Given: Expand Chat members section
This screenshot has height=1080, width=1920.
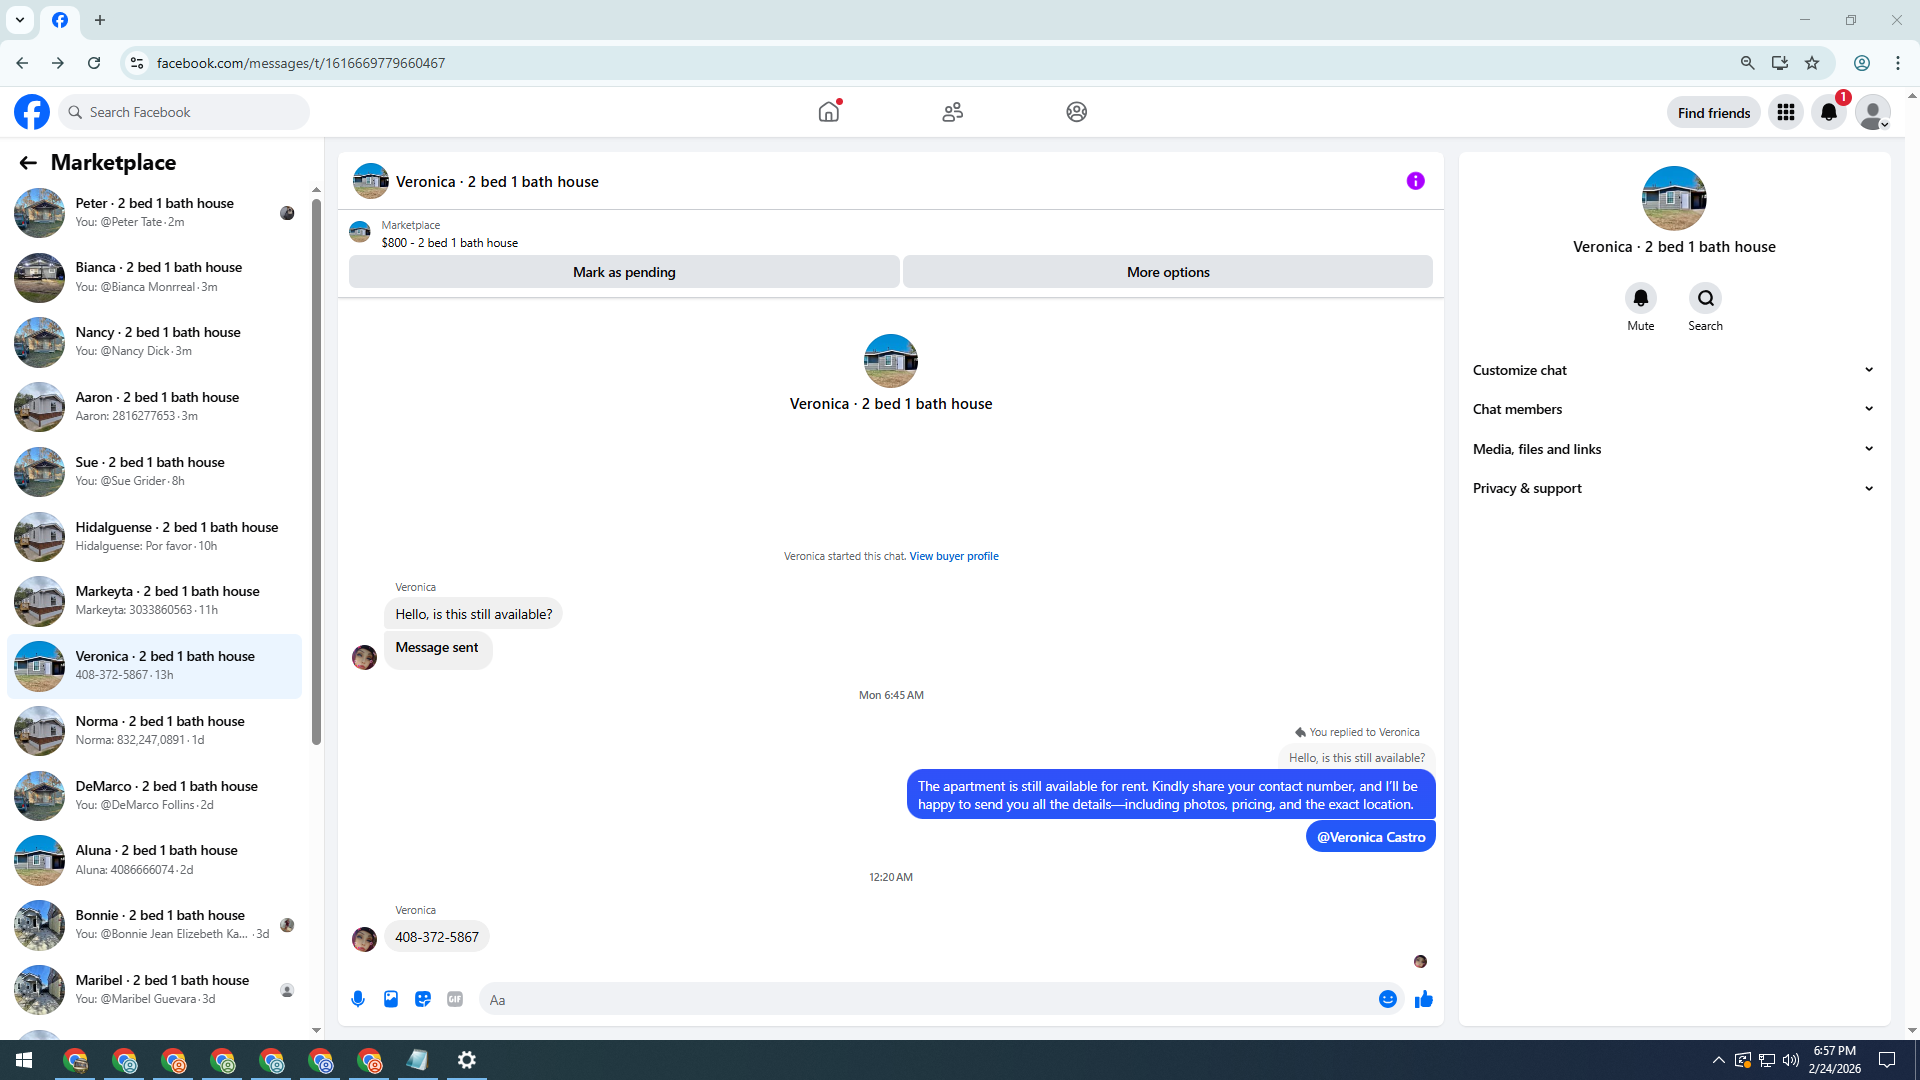Looking at the screenshot, I should [1672, 409].
